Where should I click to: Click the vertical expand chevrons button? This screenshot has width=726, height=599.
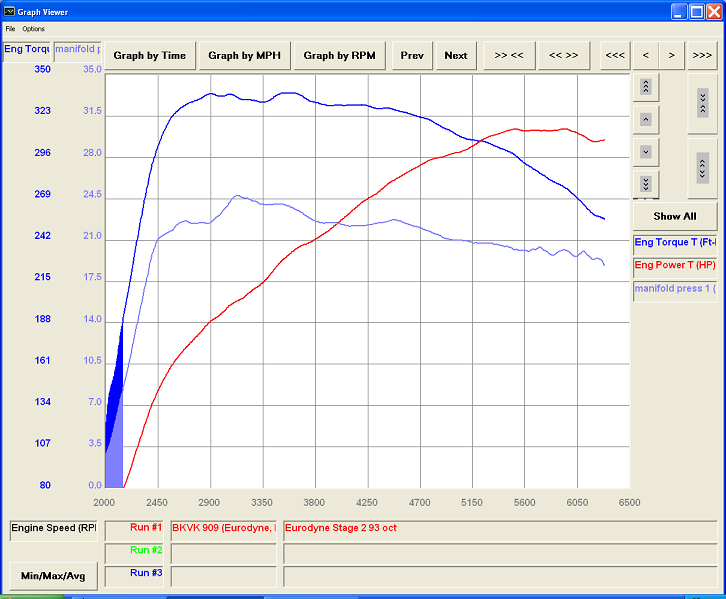click(702, 166)
